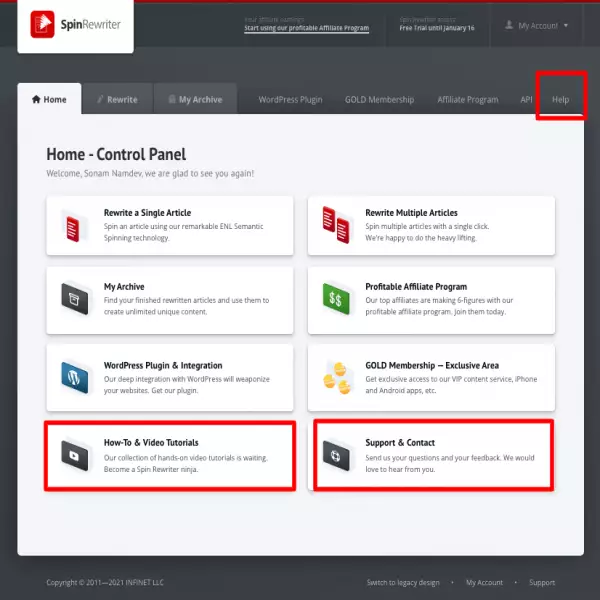
Task: Click the green dollar icon for Affiliate Program
Action: pos(336,299)
